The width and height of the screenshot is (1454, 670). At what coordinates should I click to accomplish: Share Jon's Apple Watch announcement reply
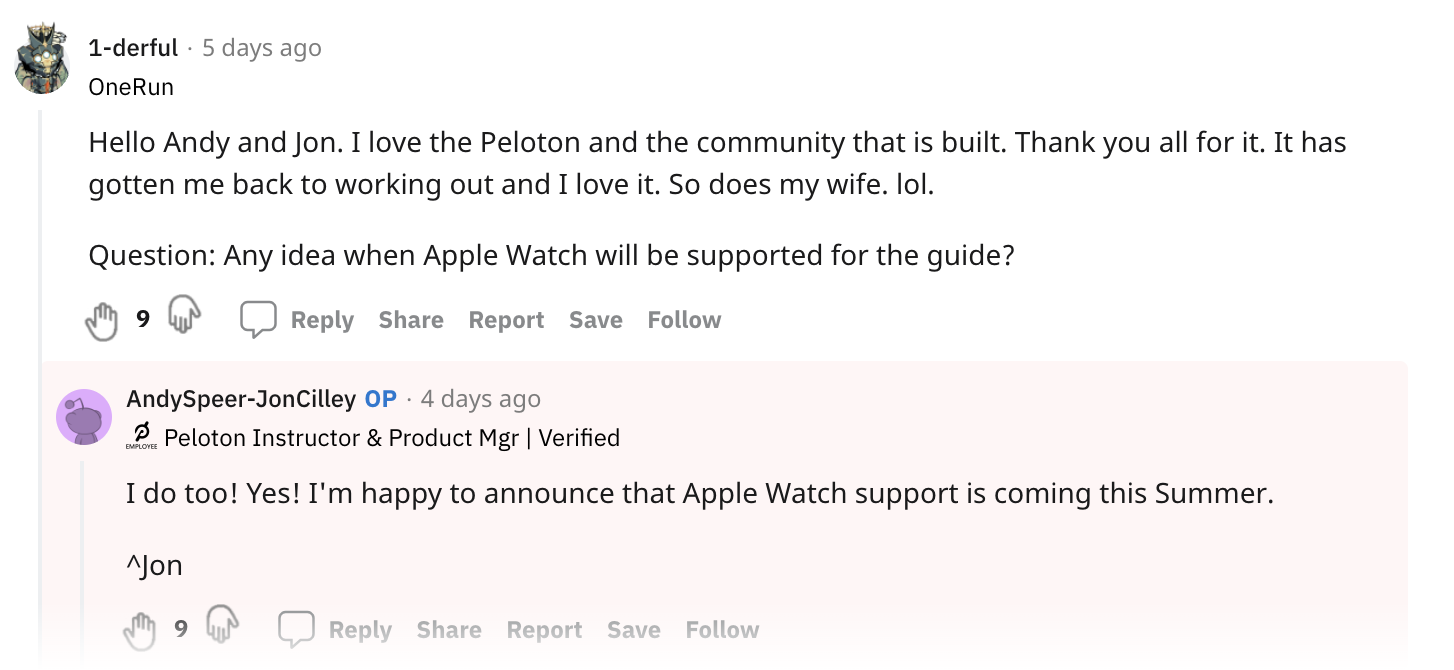click(448, 630)
